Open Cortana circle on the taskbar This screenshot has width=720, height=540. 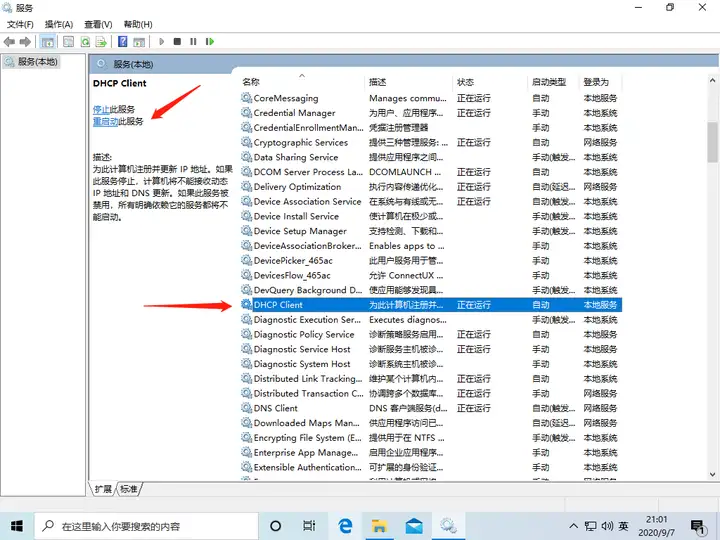point(276,526)
